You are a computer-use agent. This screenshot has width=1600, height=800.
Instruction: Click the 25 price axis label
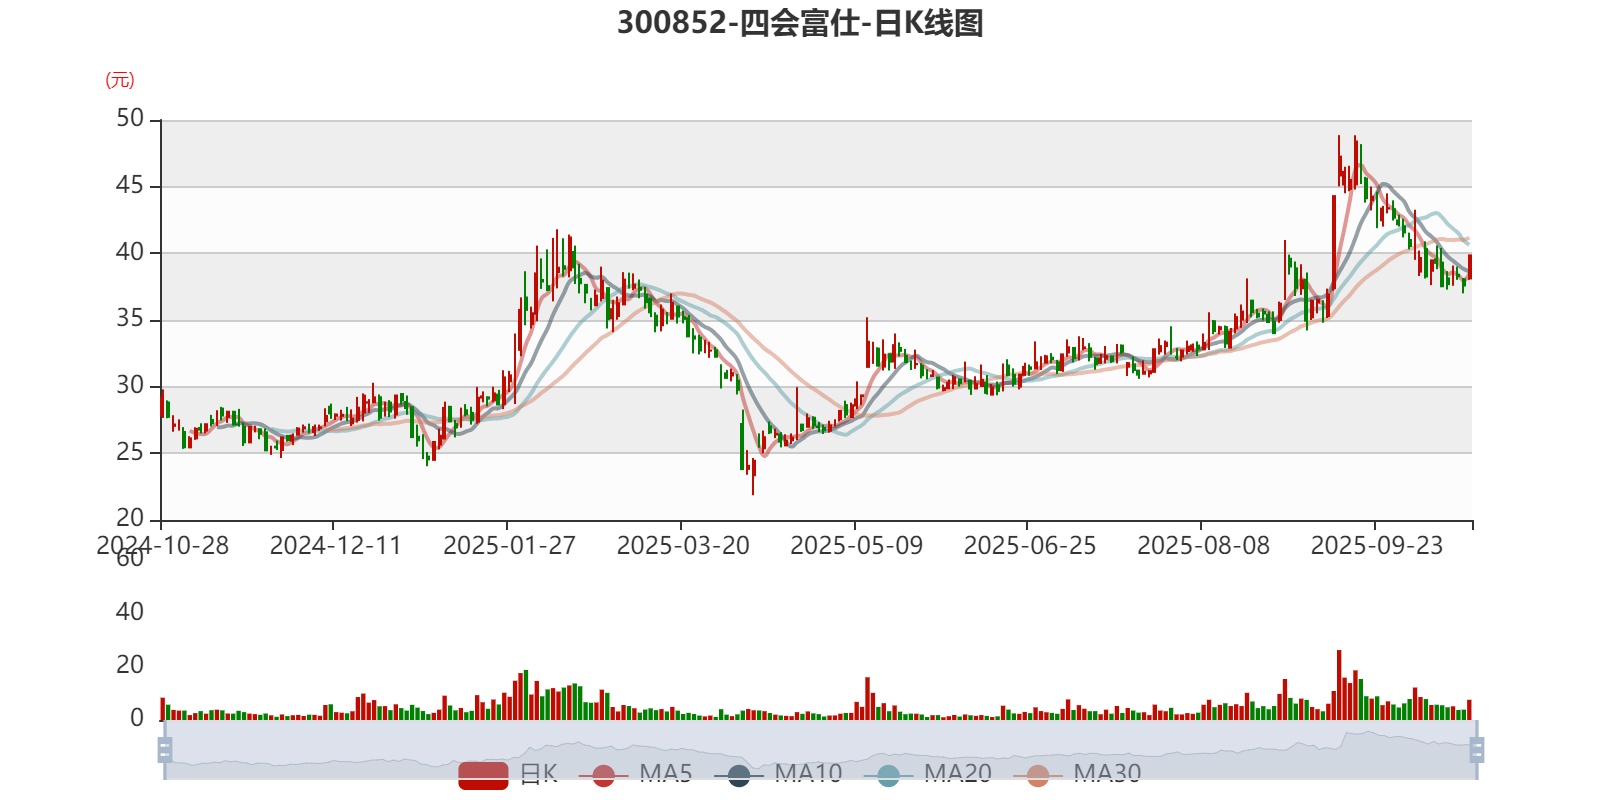130,452
